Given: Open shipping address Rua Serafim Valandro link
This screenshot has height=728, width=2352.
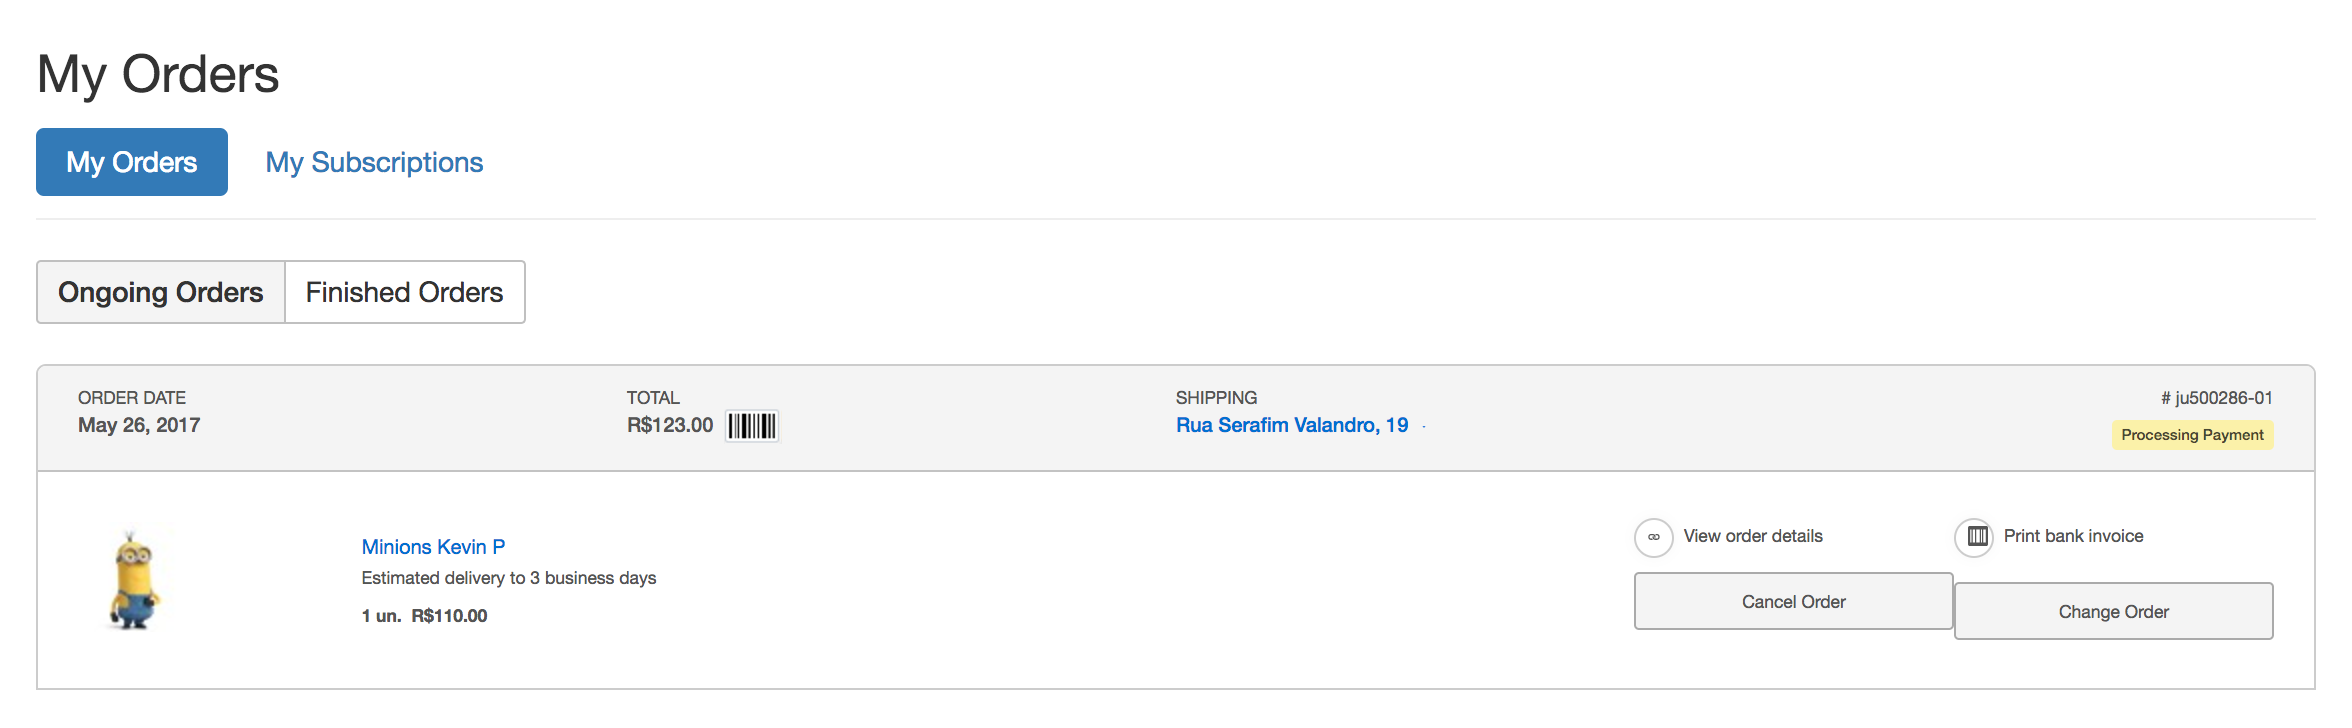Looking at the screenshot, I should (x=1291, y=425).
